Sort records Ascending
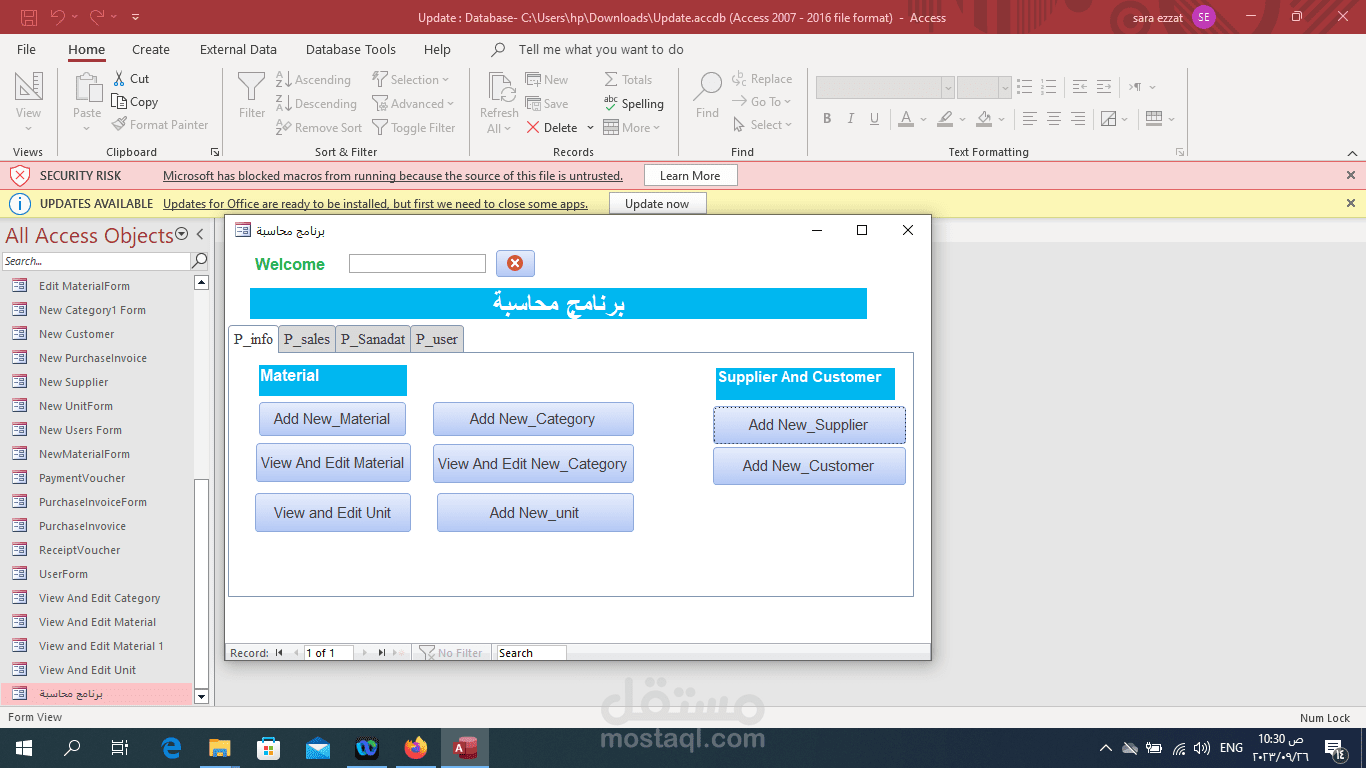 point(313,80)
